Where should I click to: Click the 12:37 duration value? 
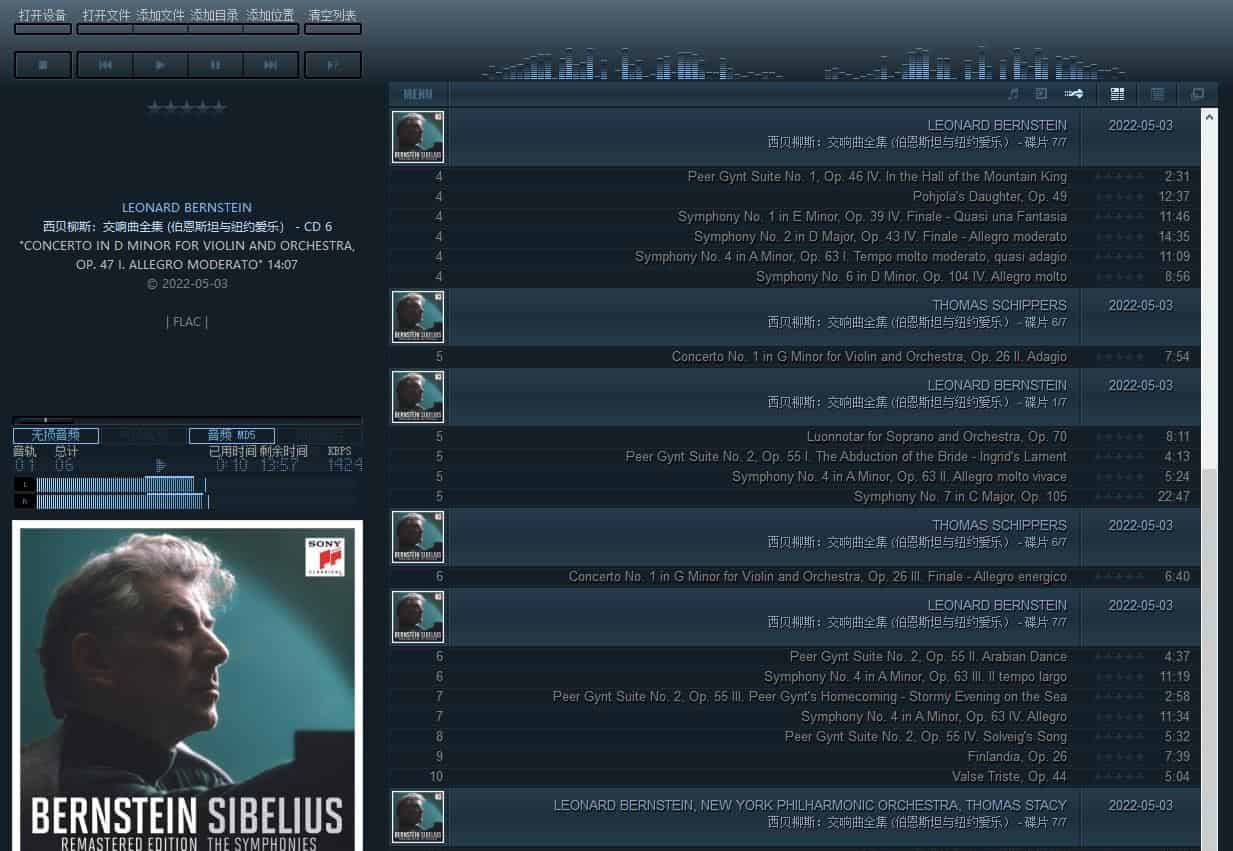(x=1174, y=197)
